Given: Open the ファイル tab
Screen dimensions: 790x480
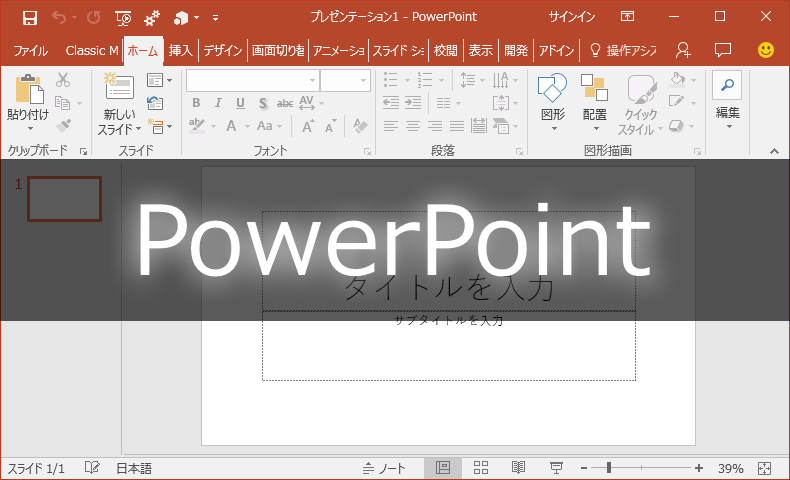Looking at the screenshot, I should (x=30, y=51).
